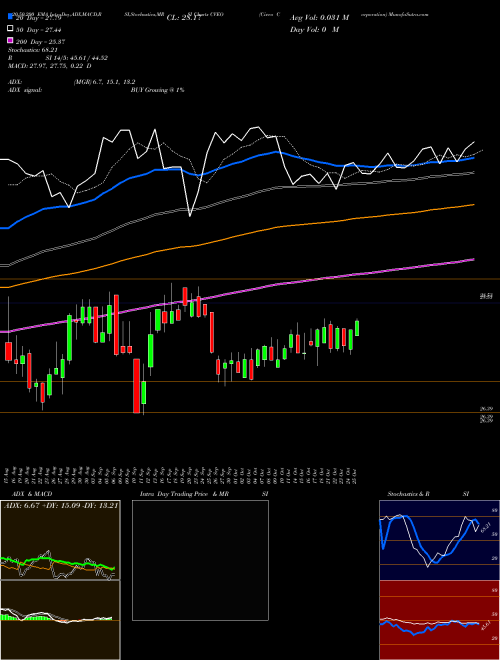500x660 pixels.
Task: Click the 'Intra Day Trading Price & MR' title
Action: [184, 494]
